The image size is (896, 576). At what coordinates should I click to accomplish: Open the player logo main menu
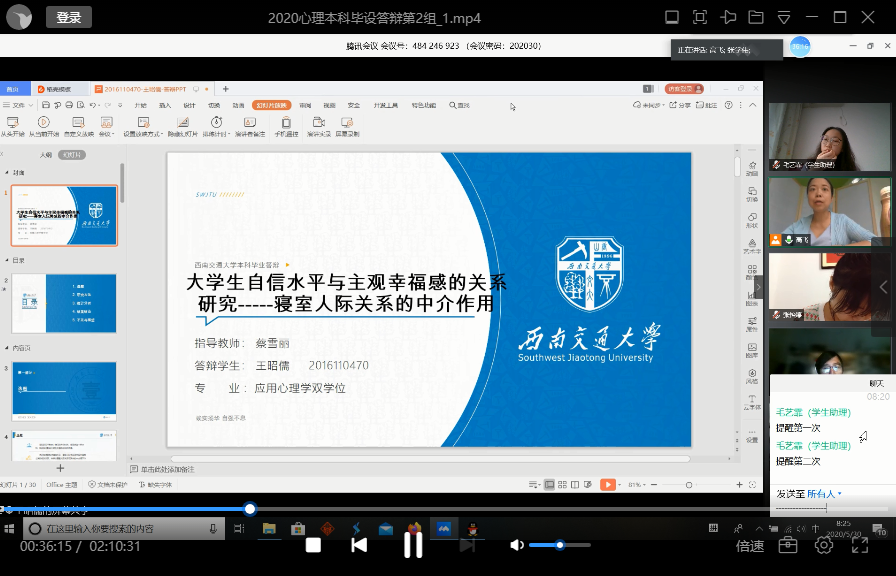point(20,17)
